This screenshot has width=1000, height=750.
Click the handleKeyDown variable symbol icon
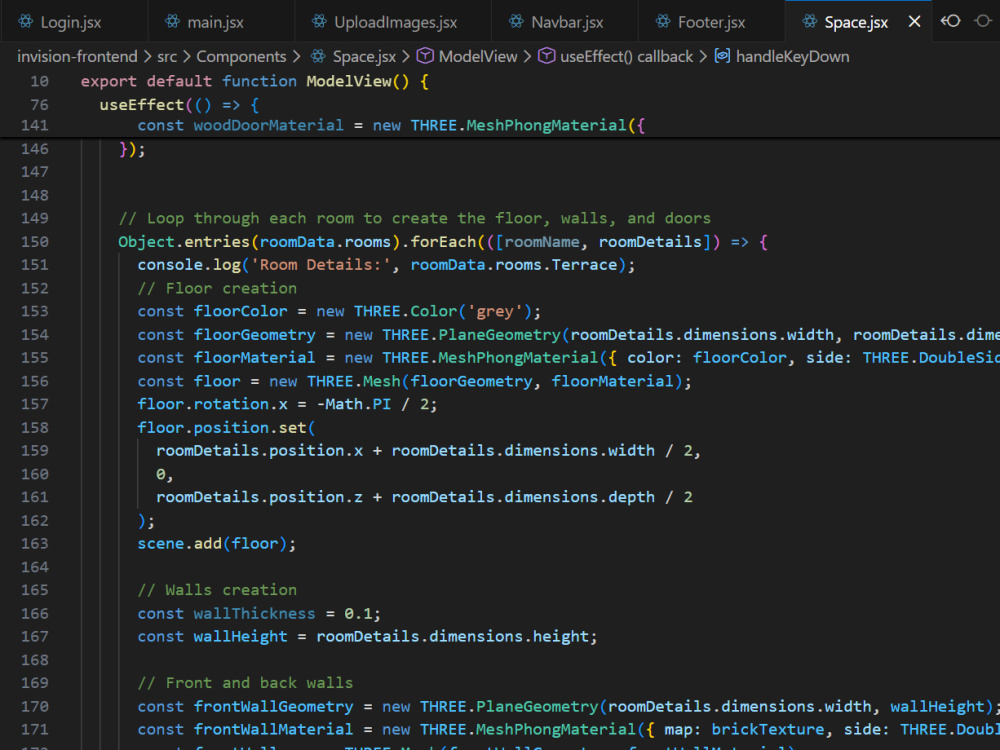(x=722, y=56)
